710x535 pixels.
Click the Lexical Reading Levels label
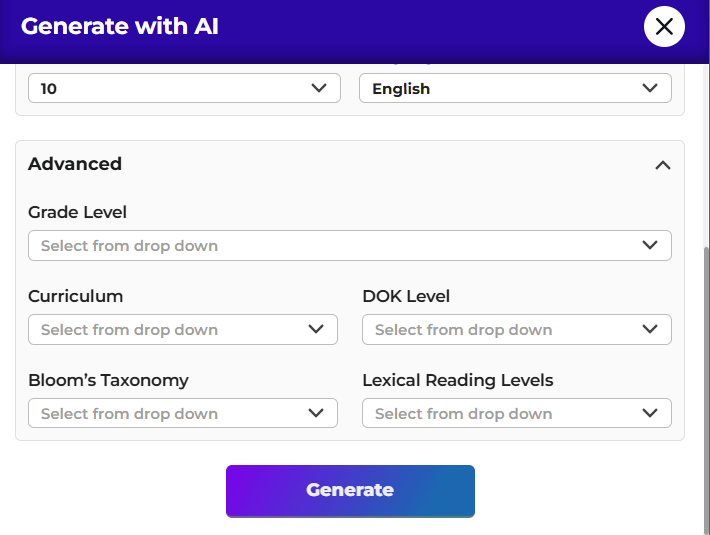click(458, 381)
